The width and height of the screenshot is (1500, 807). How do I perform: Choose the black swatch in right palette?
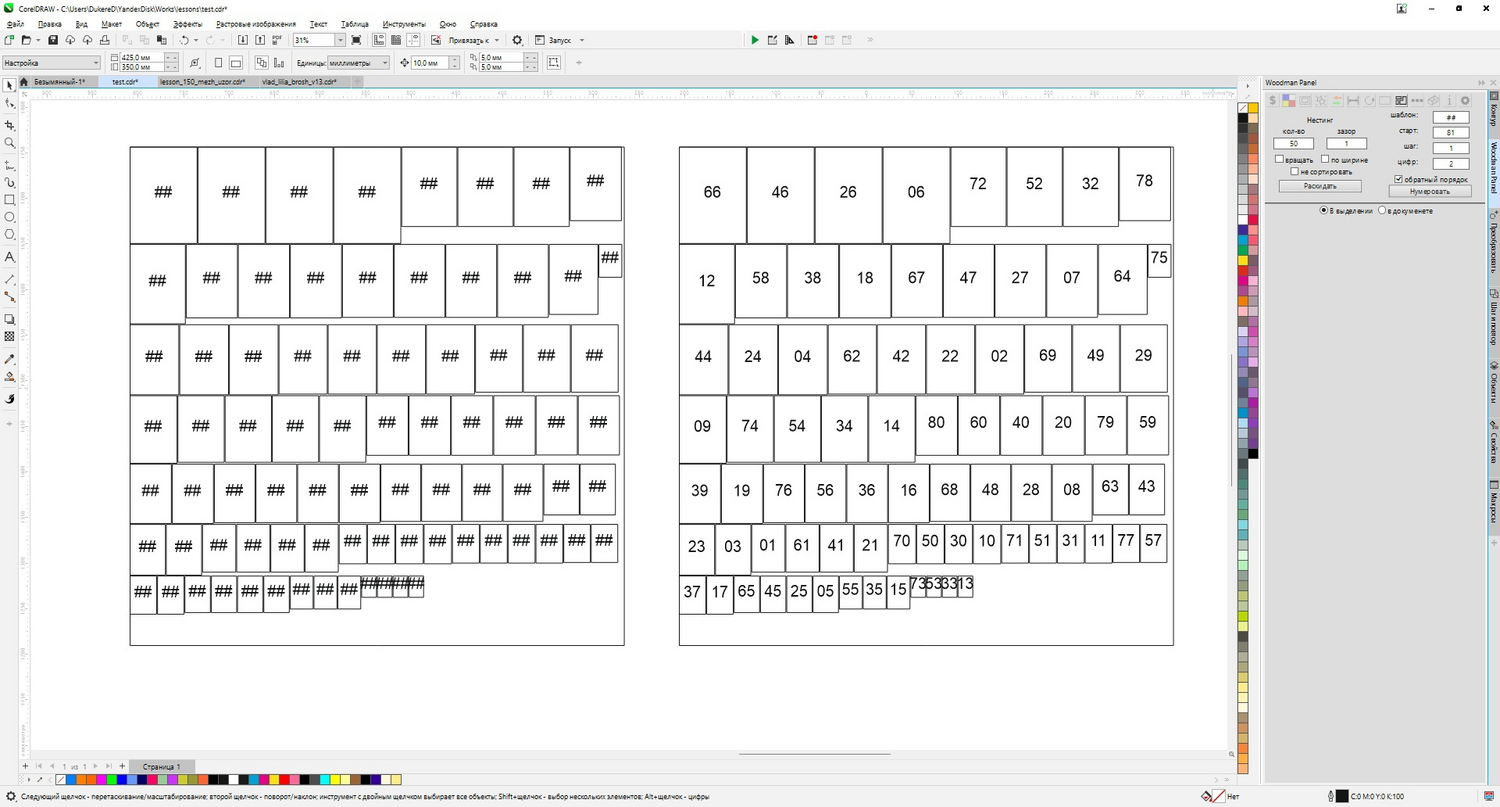(1243, 117)
